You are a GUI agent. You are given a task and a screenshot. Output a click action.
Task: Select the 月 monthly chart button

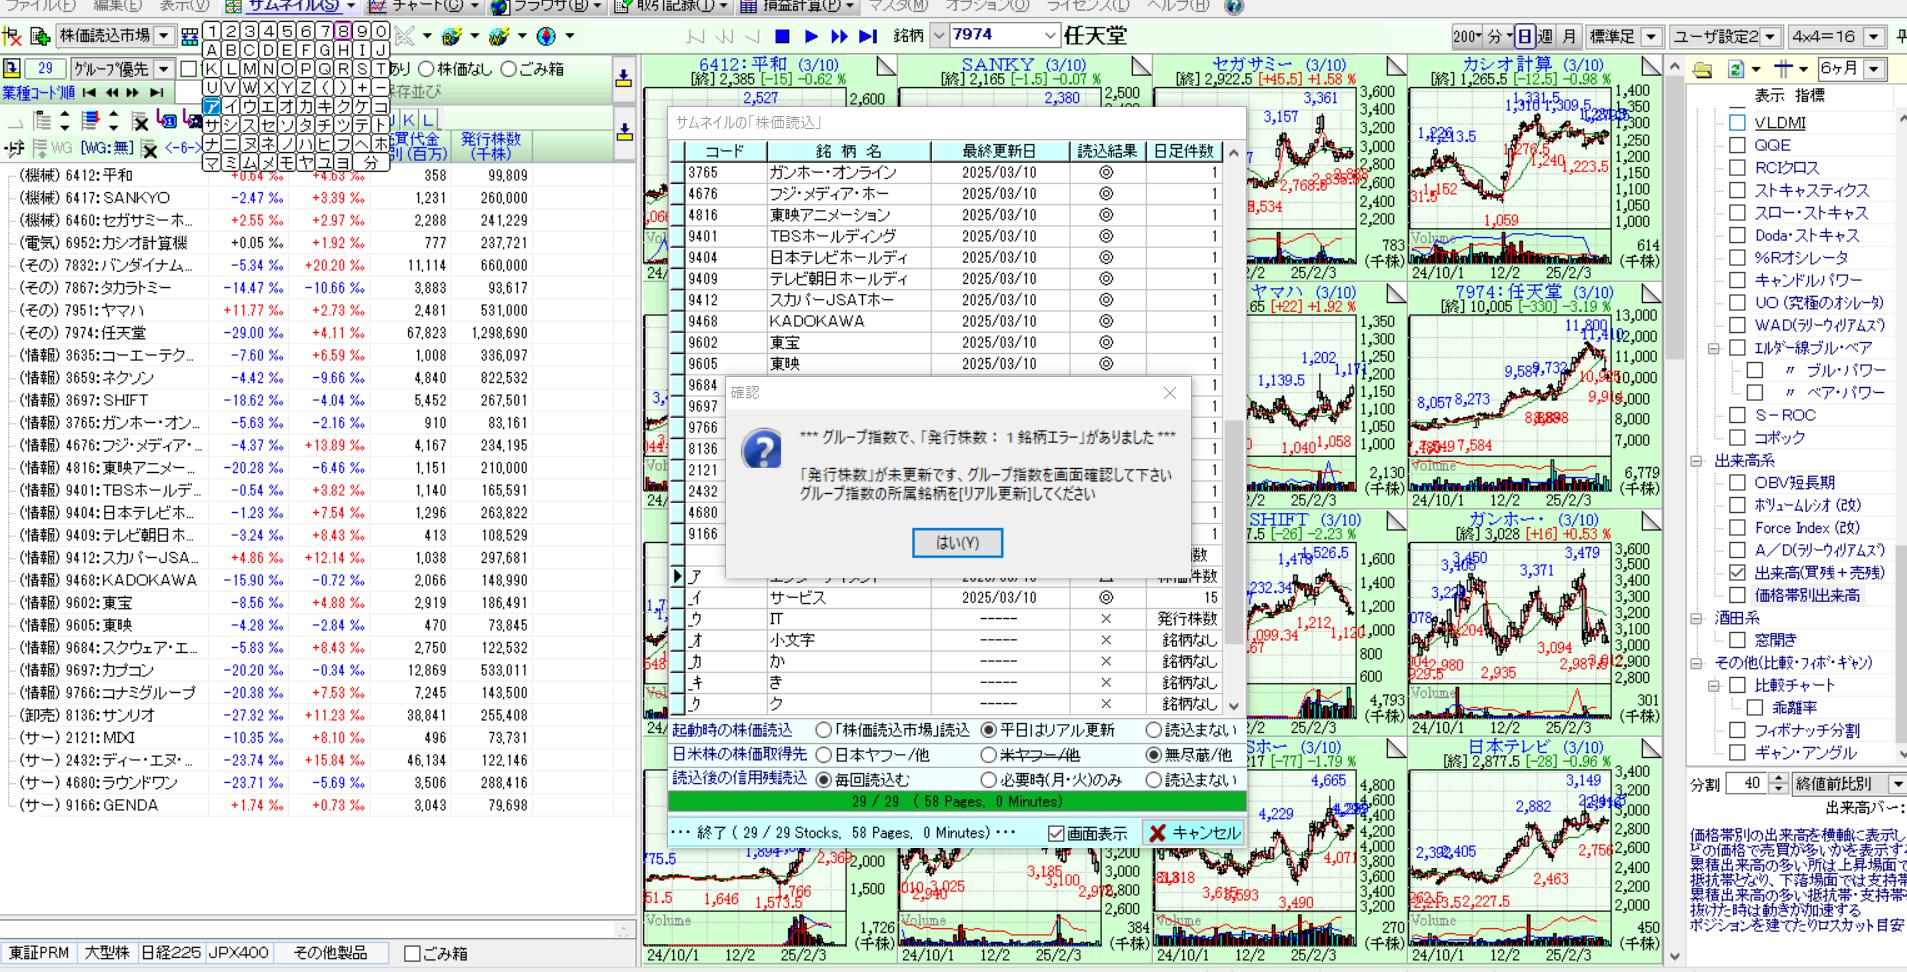coord(1570,37)
